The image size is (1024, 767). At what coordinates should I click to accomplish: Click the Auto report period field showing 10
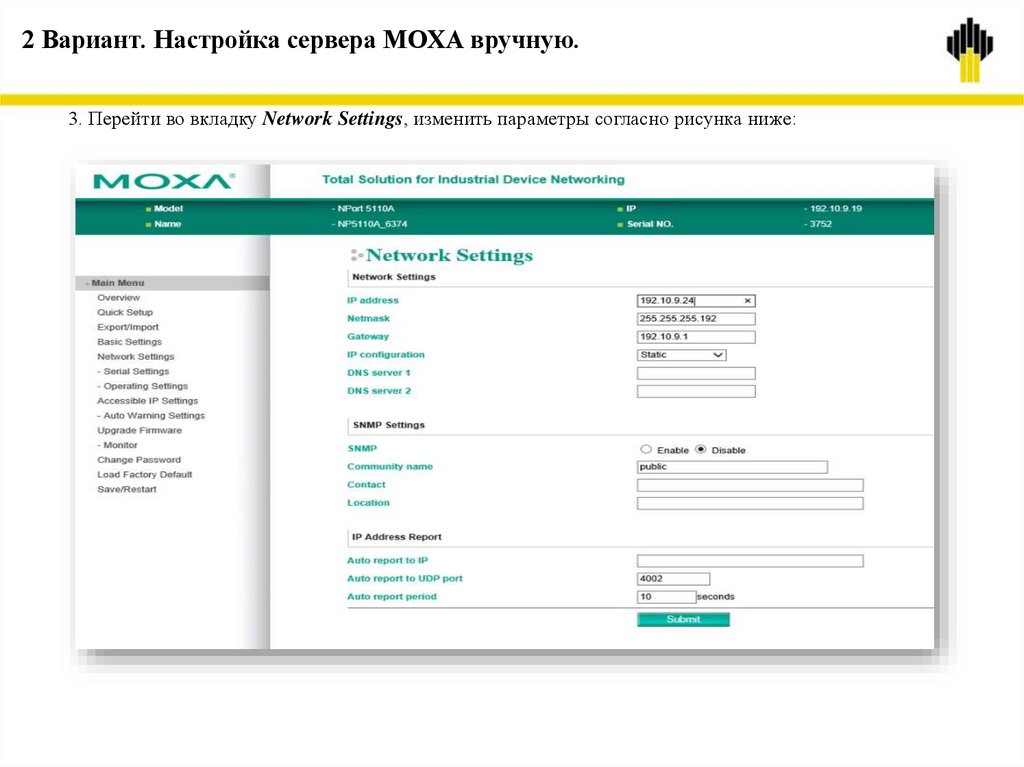665,595
